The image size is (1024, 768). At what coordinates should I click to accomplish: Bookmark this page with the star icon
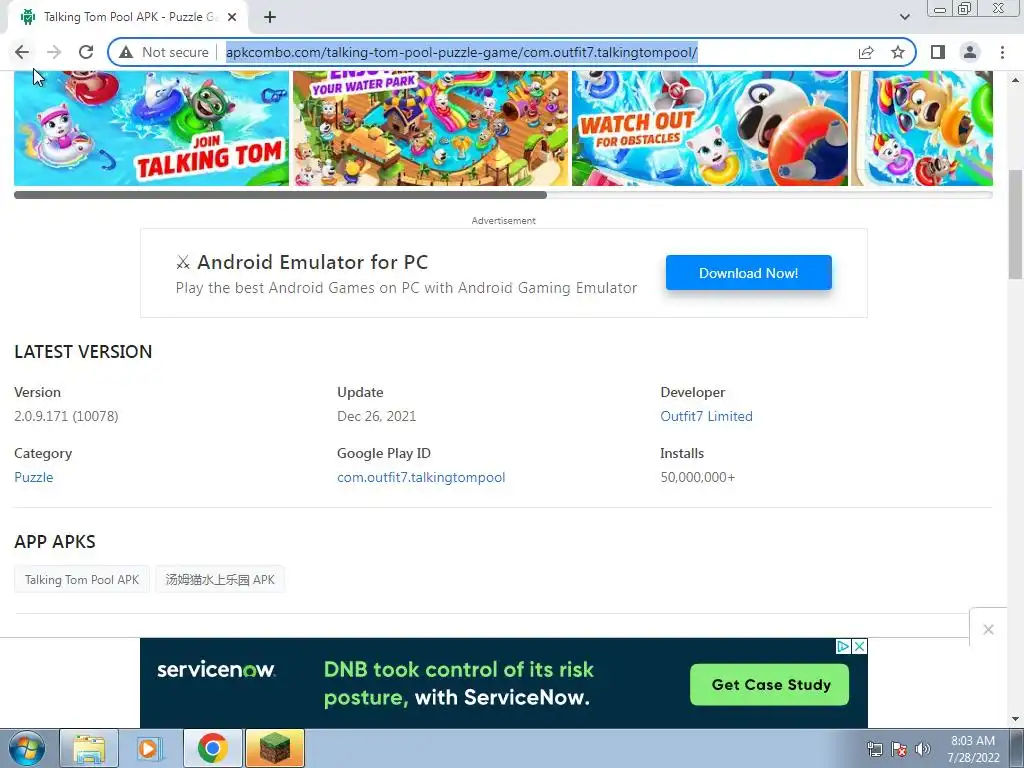tap(898, 52)
